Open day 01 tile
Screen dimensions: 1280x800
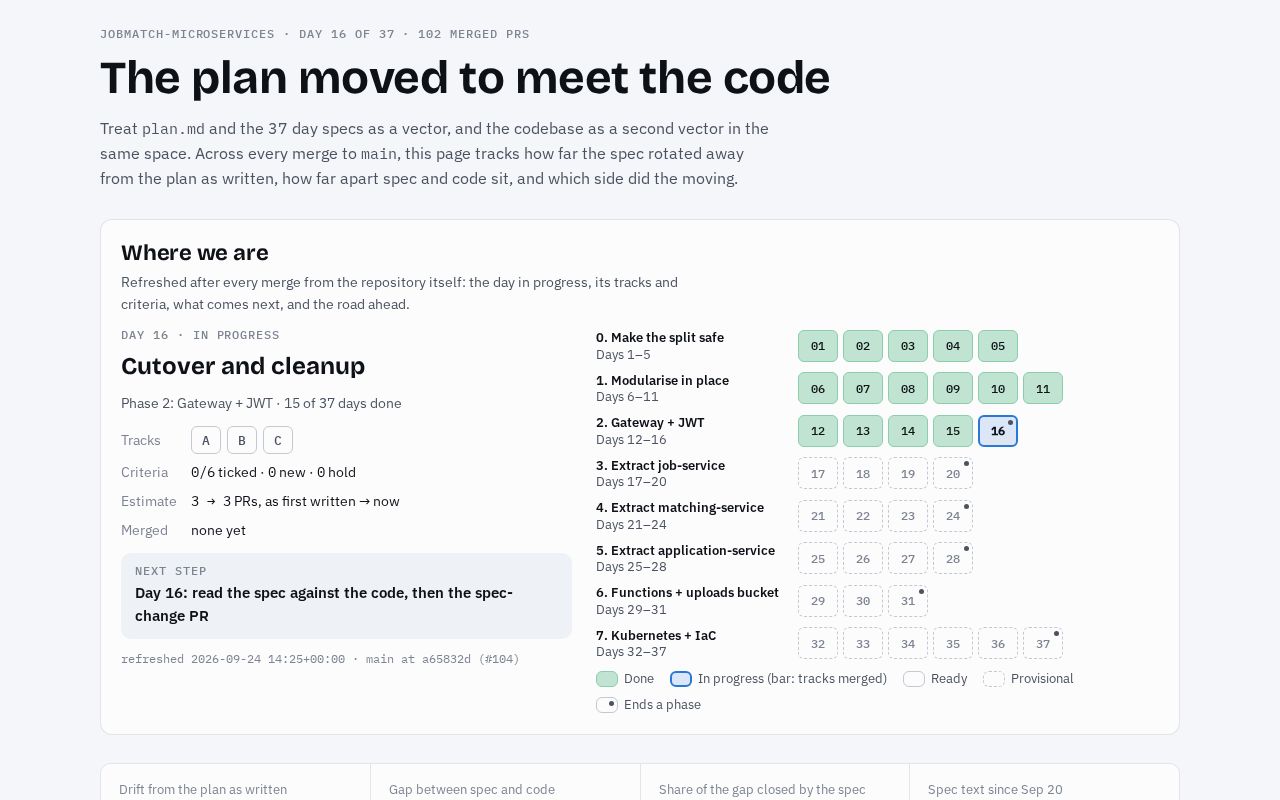click(818, 346)
